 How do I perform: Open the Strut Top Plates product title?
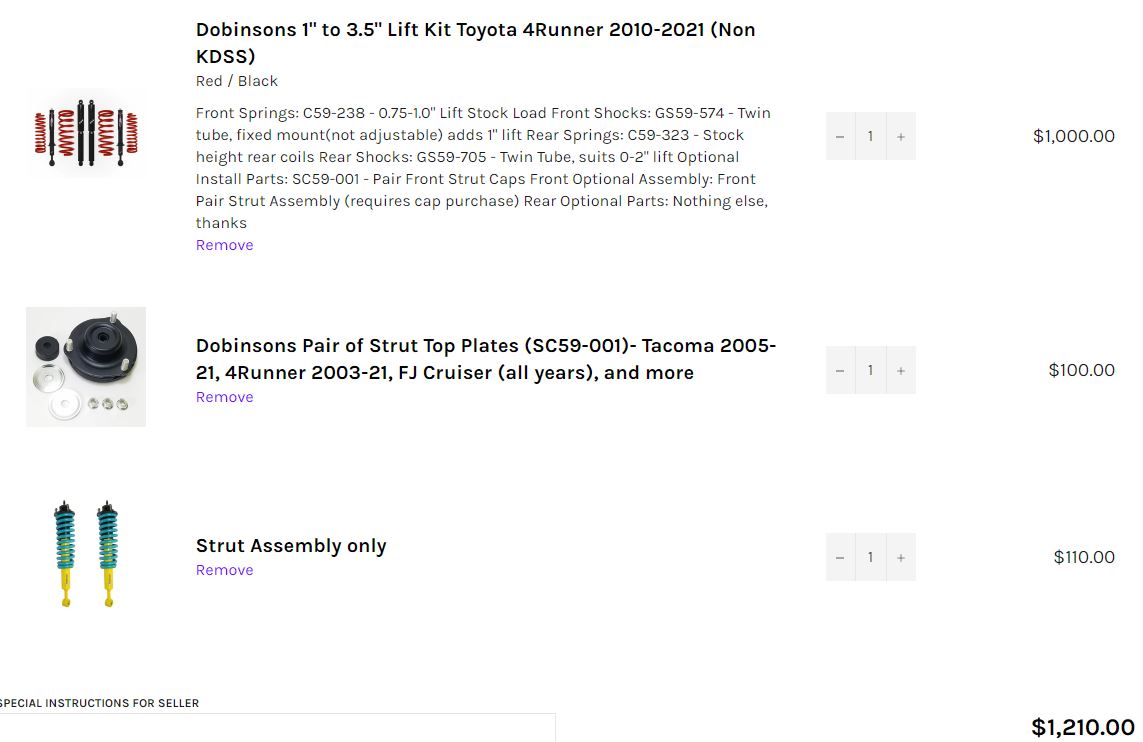coord(485,359)
